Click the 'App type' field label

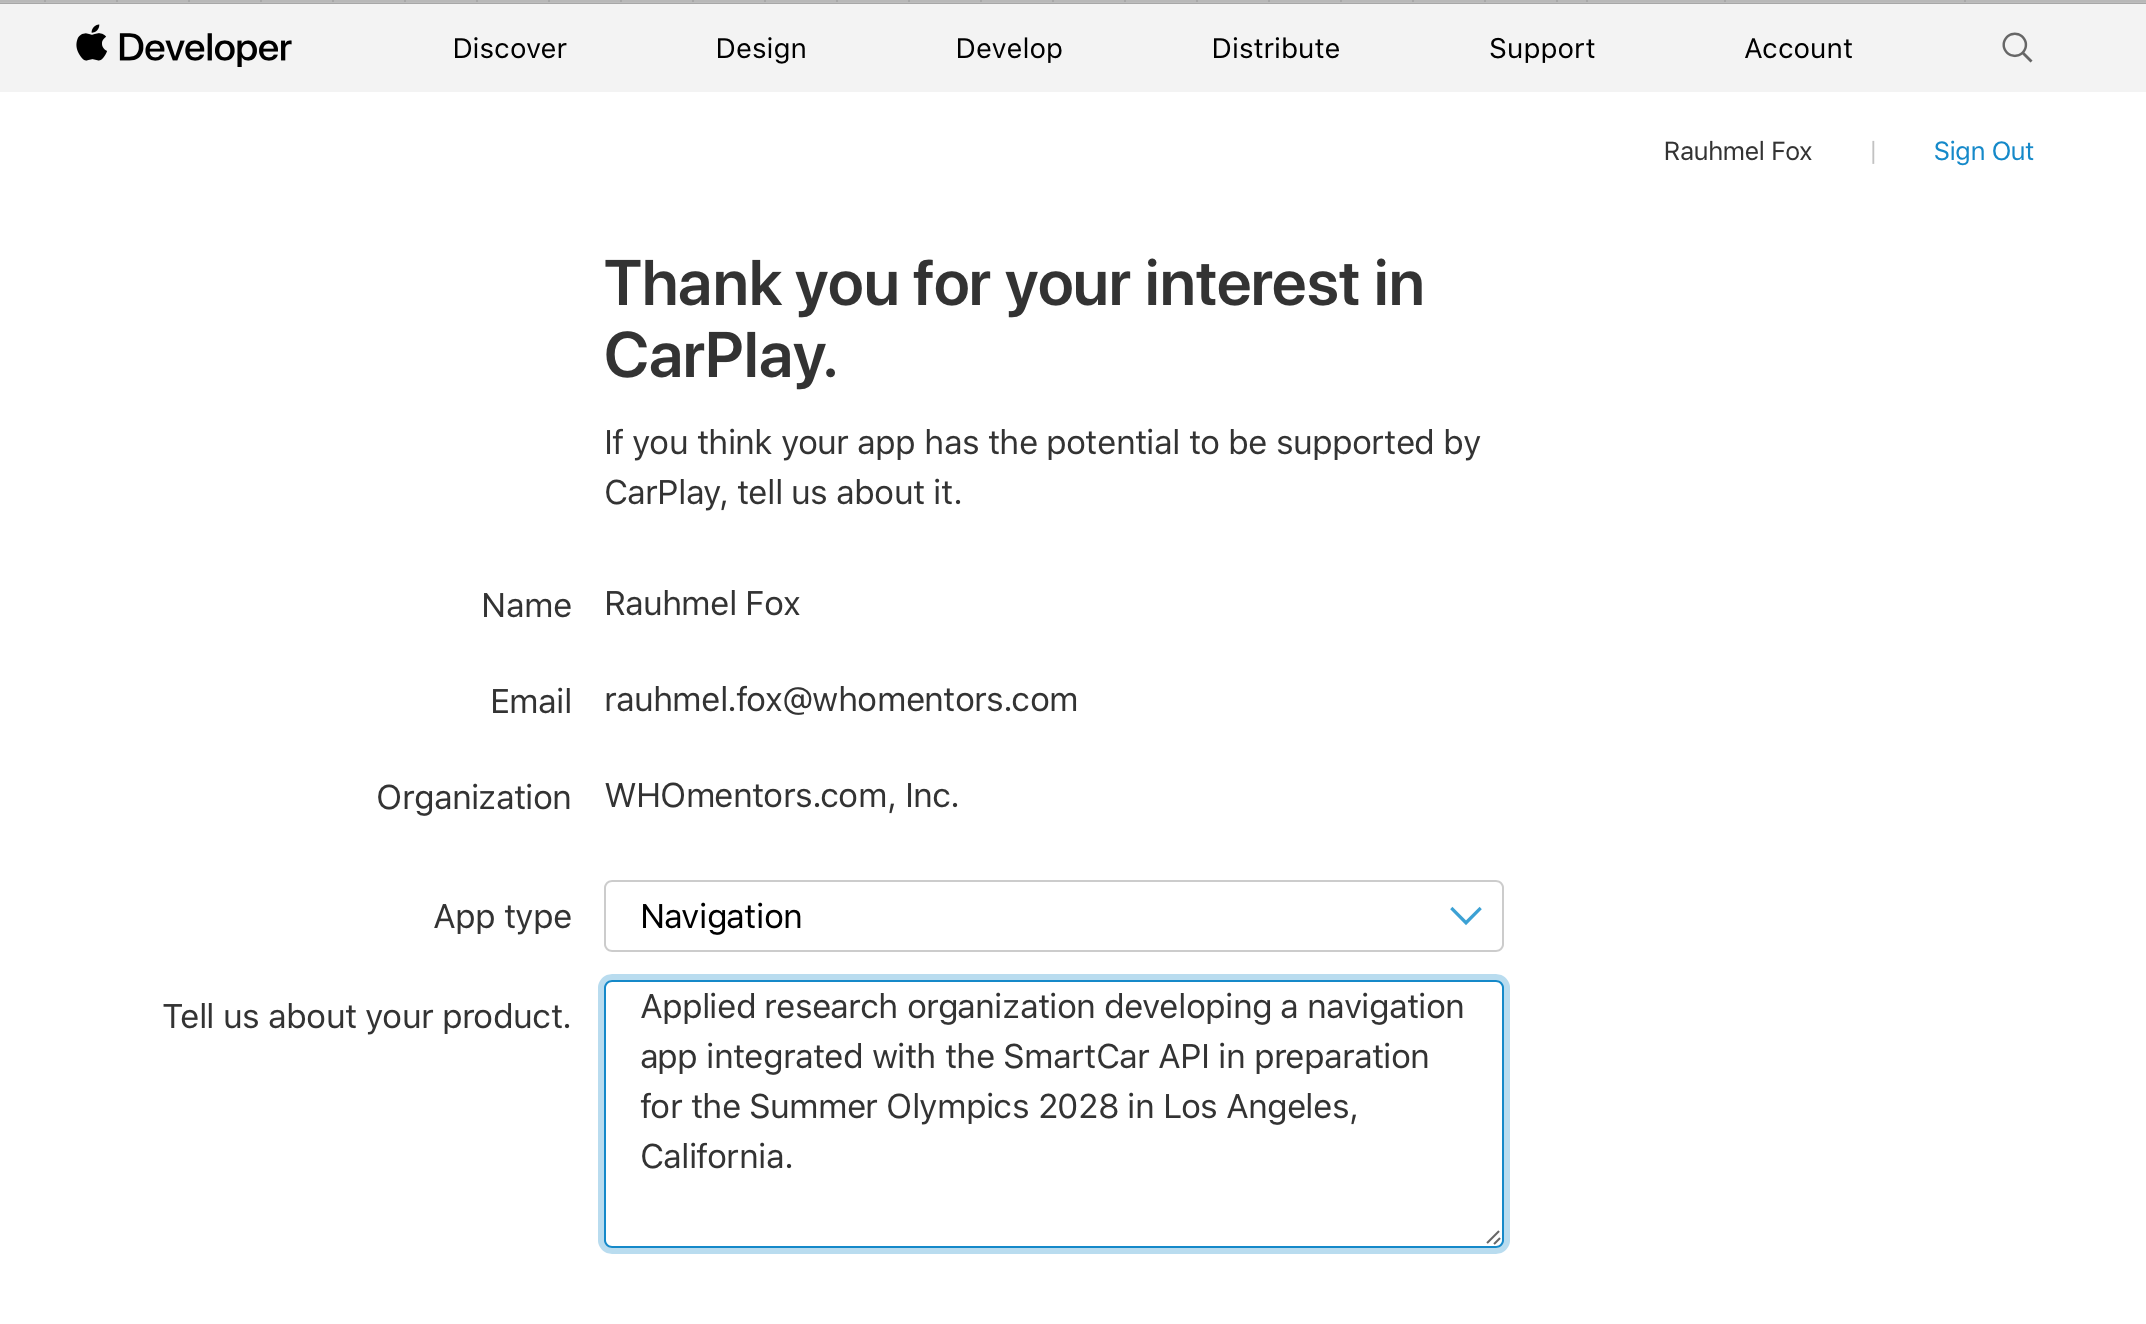click(x=502, y=916)
